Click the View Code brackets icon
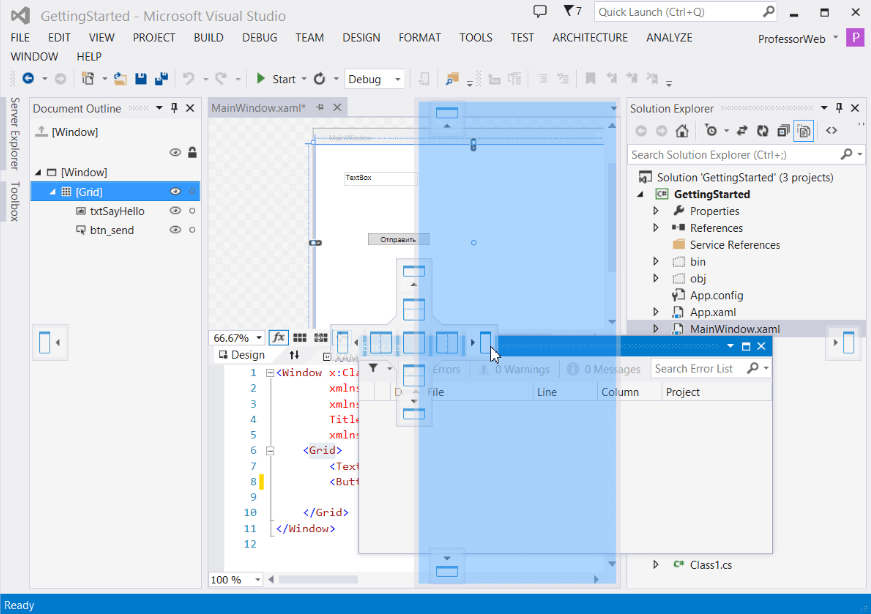This screenshot has width=871, height=614. [831, 131]
